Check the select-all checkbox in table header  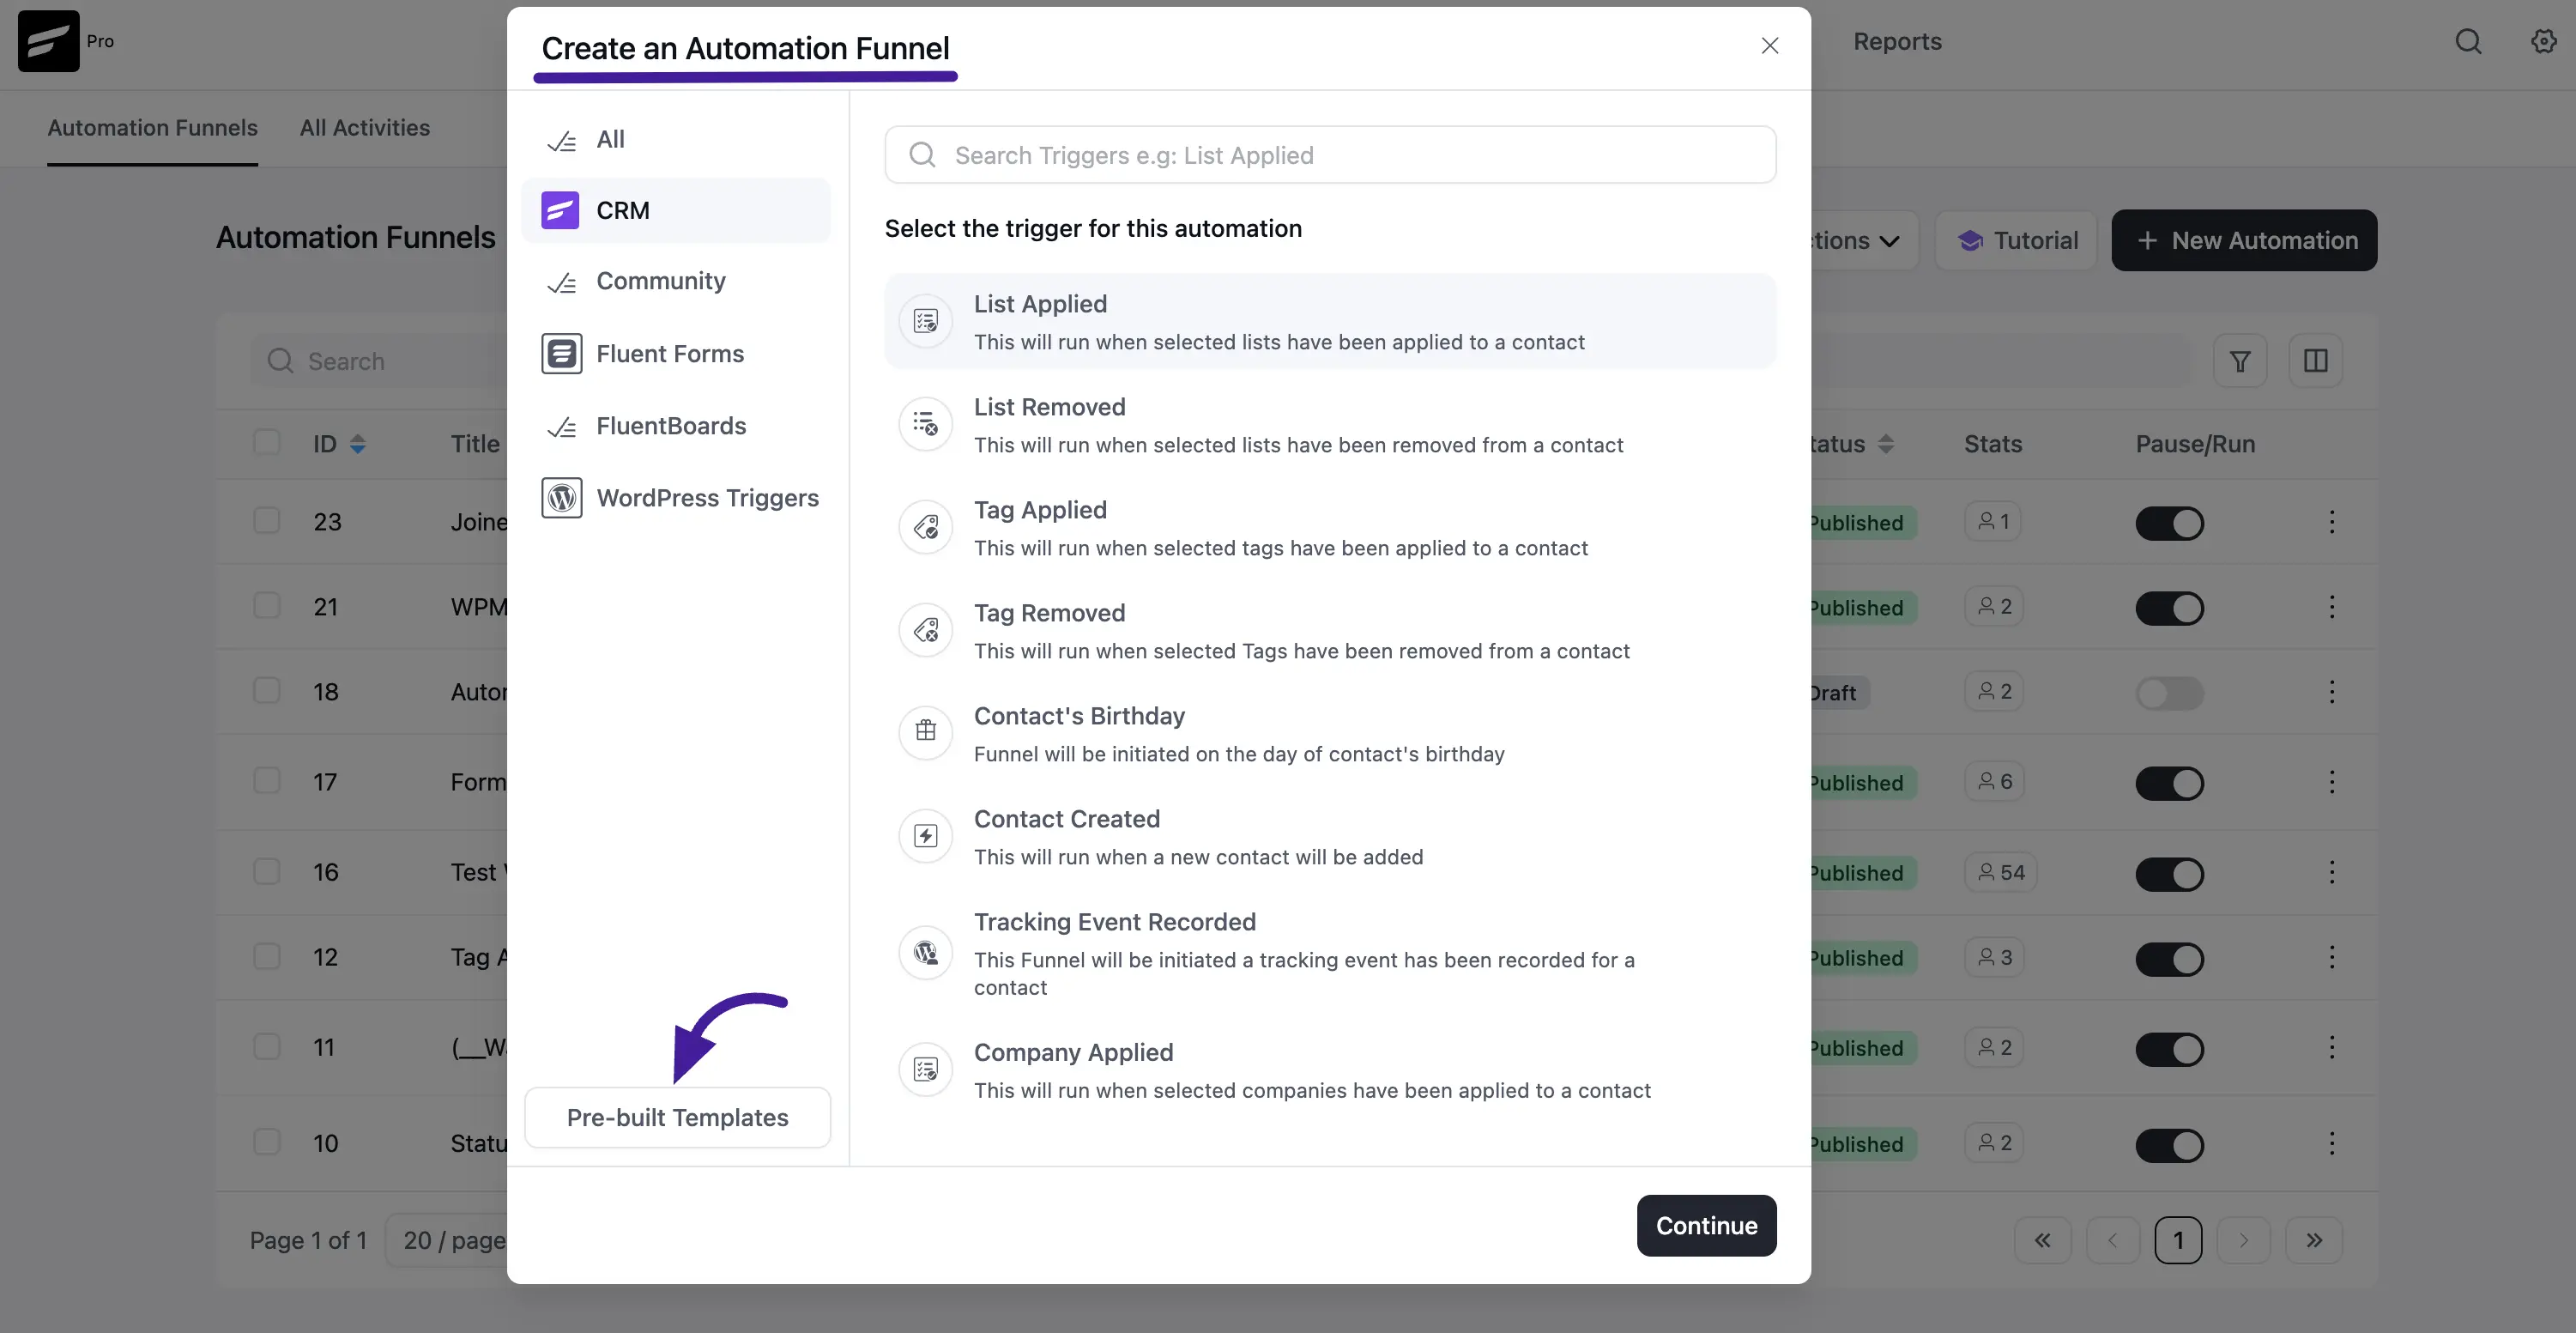tap(267, 442)
